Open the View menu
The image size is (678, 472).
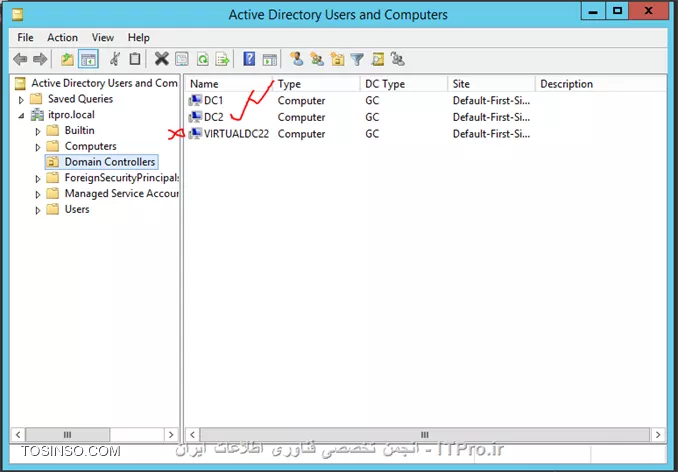(102, 38)
